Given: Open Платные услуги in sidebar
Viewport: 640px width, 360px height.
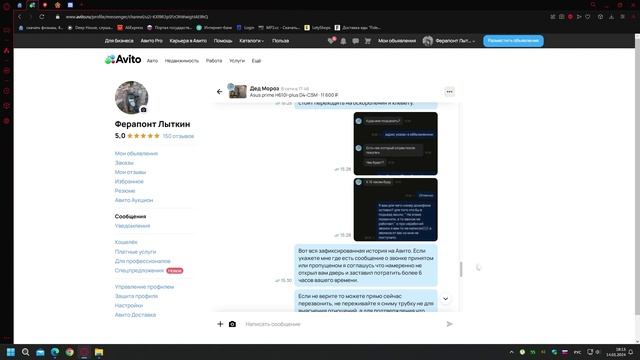Looking at the screenshot, I should [x=135, y=252].
